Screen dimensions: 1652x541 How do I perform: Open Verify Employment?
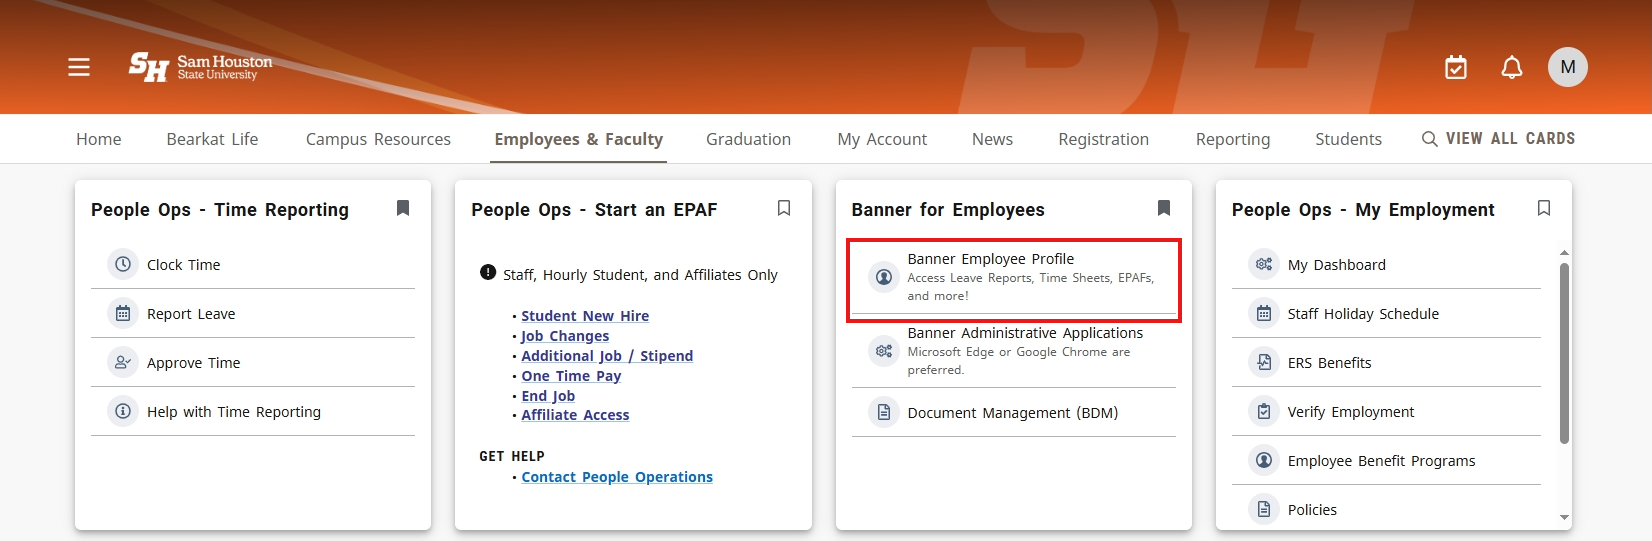click(x=1386, y=412)
